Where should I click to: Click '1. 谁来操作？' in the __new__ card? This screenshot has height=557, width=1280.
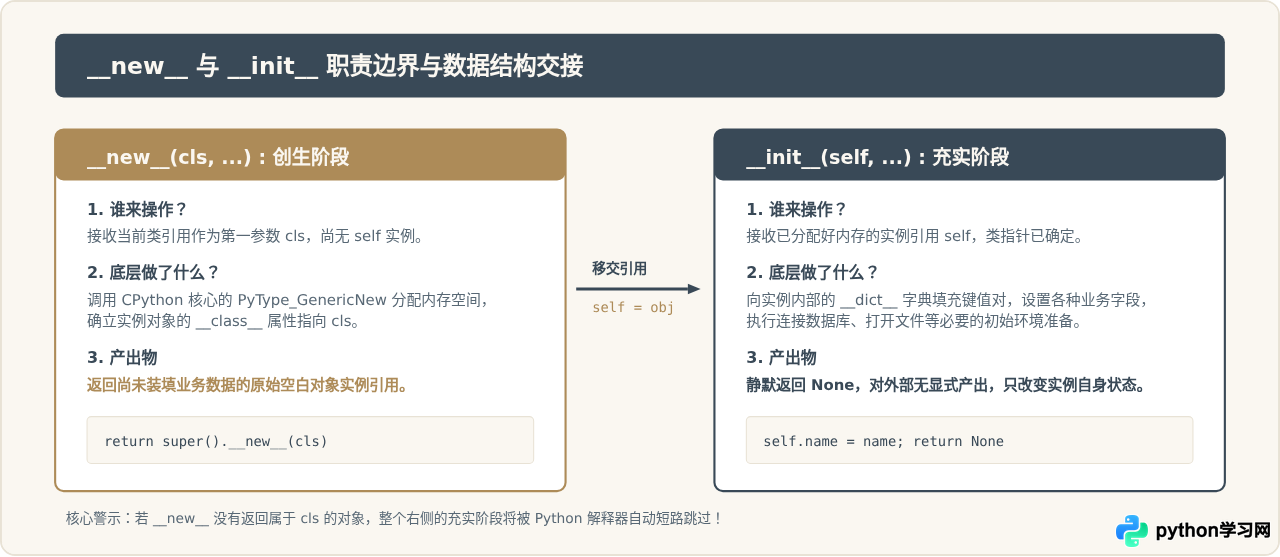point(137,209)
